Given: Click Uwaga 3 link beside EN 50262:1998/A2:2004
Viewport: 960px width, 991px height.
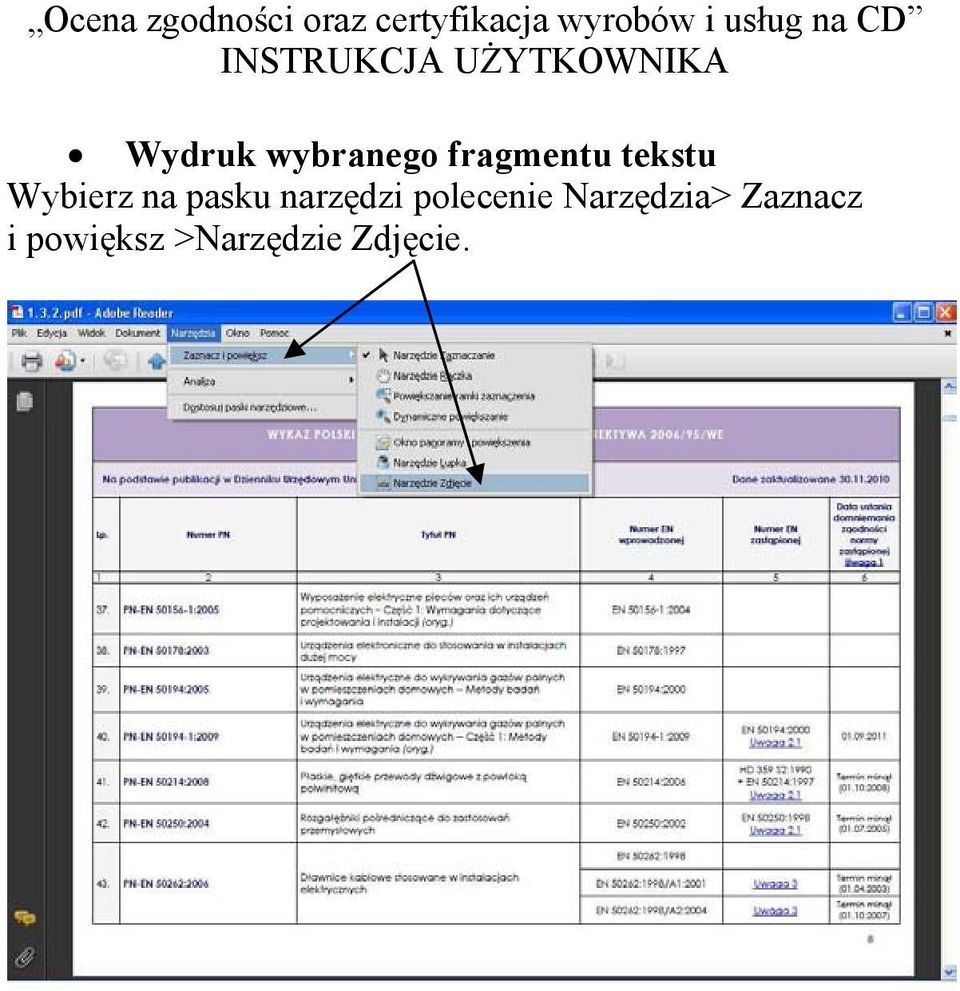Looking at the screenshot, I should click(x=775, y=910).
